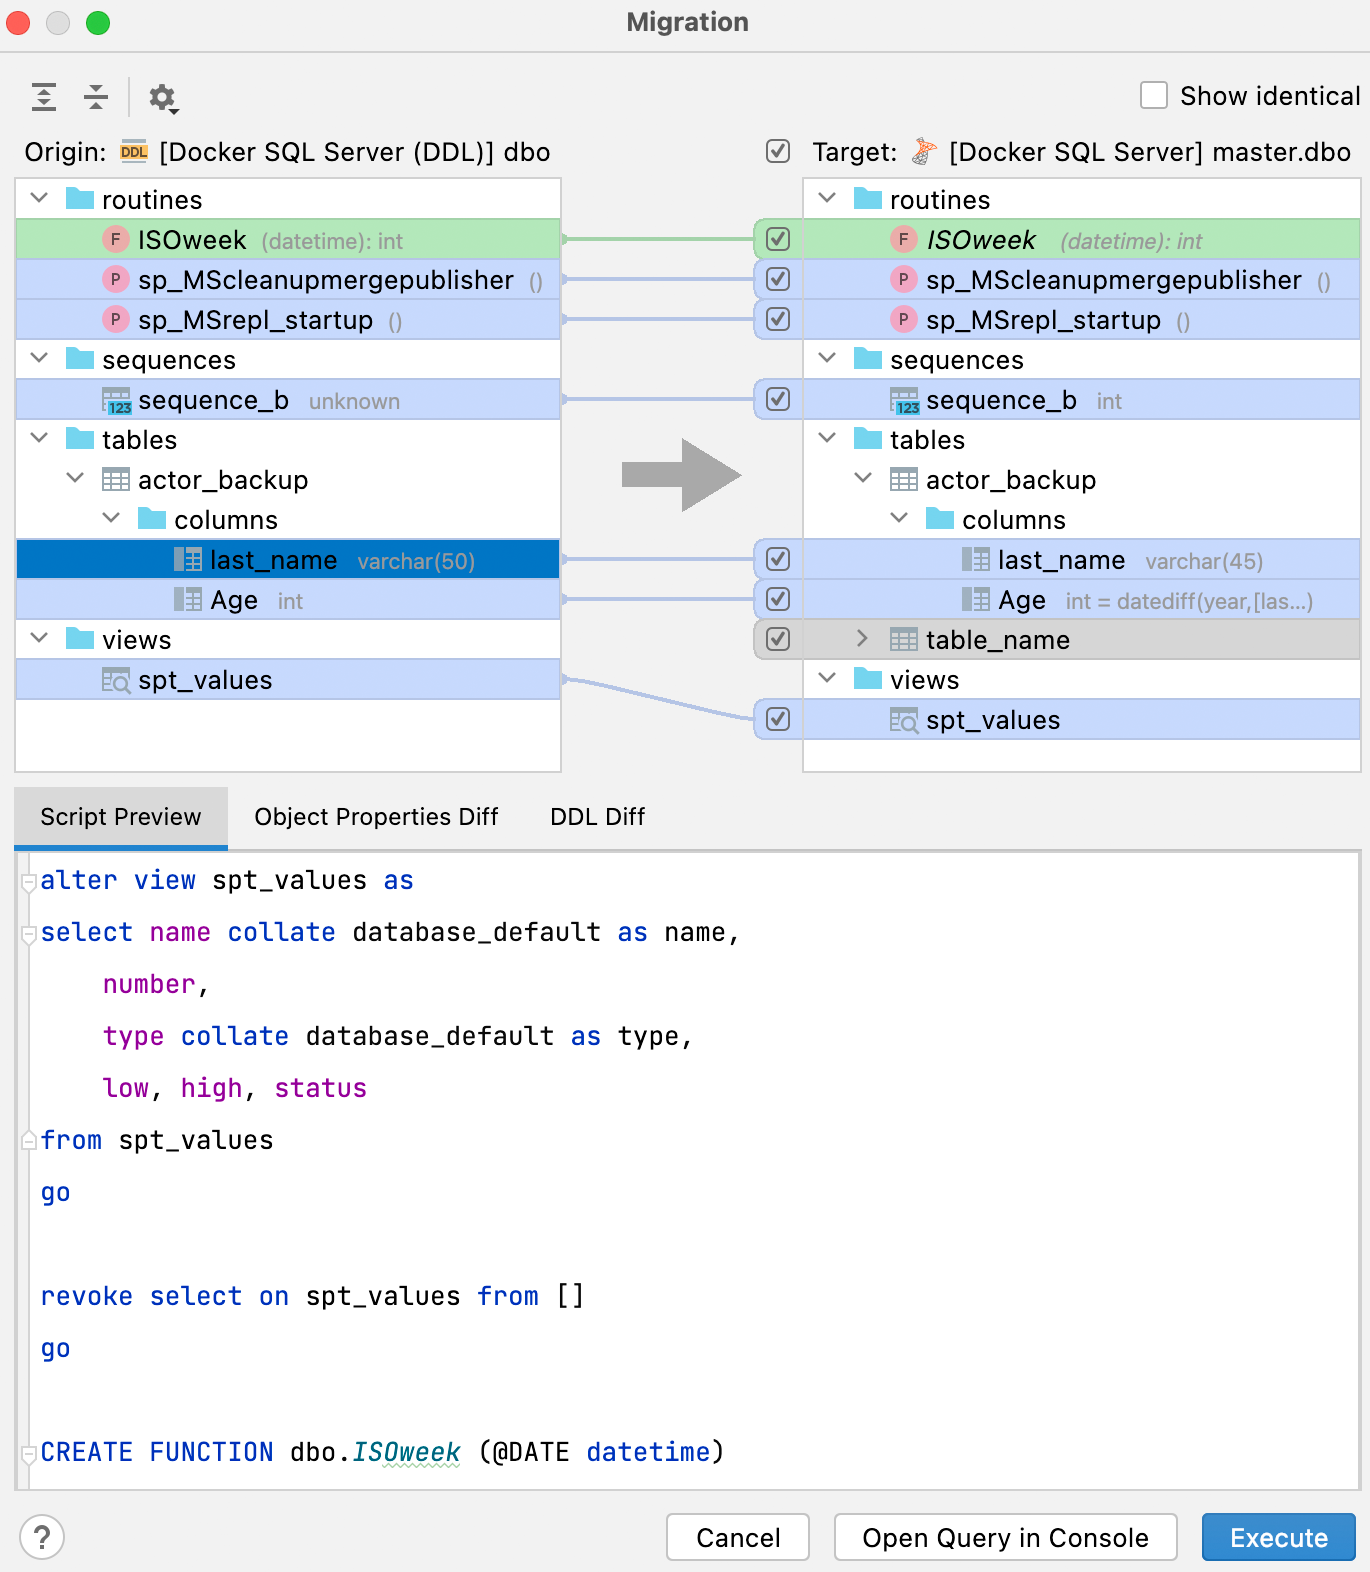1370x1572 pixels.
Task: Click the Execute button
Action: pos(1278,1537)
